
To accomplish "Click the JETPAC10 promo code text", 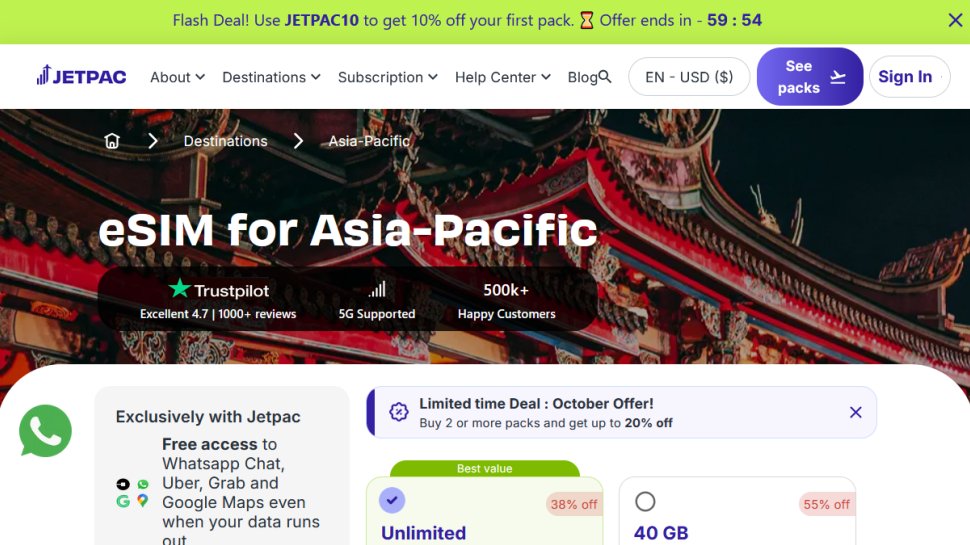I will [x=322, y=20].
